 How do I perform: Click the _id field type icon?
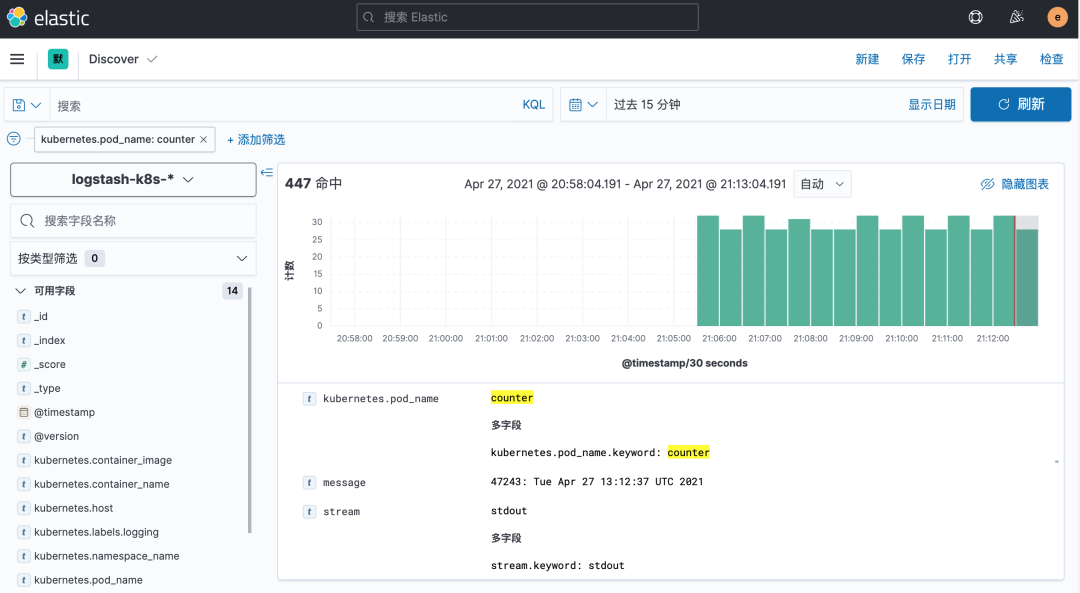pos(24,316)
